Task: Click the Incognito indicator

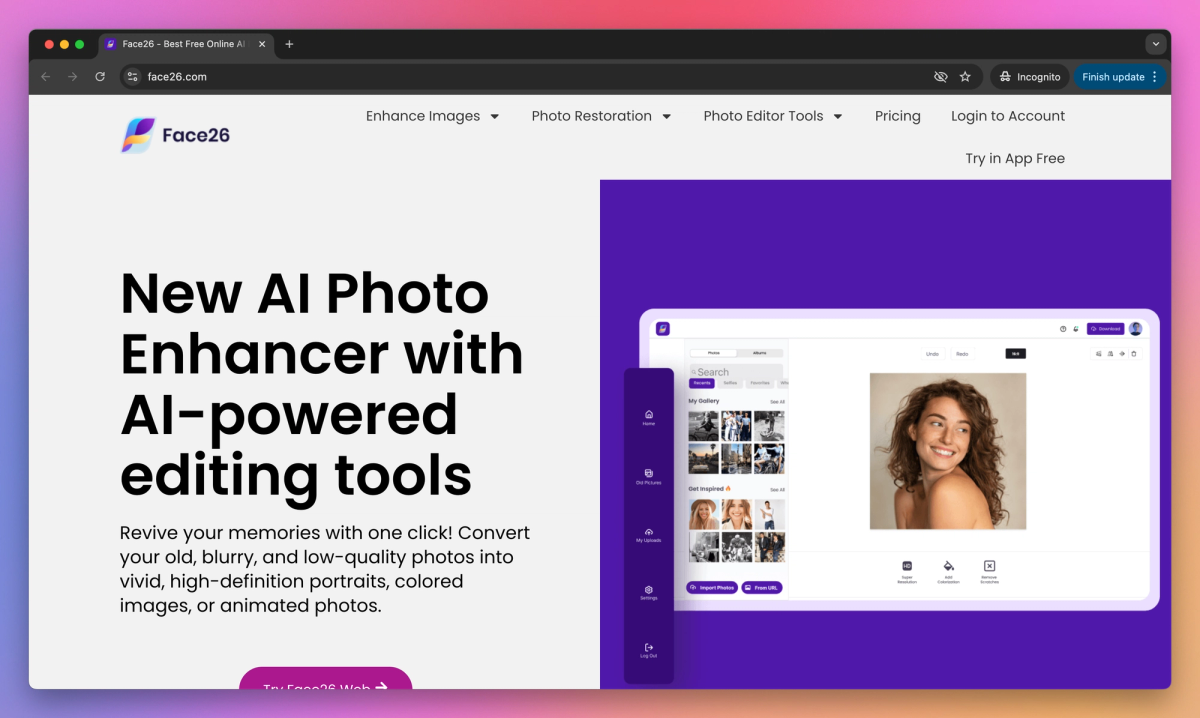Action: point(1030,77)
